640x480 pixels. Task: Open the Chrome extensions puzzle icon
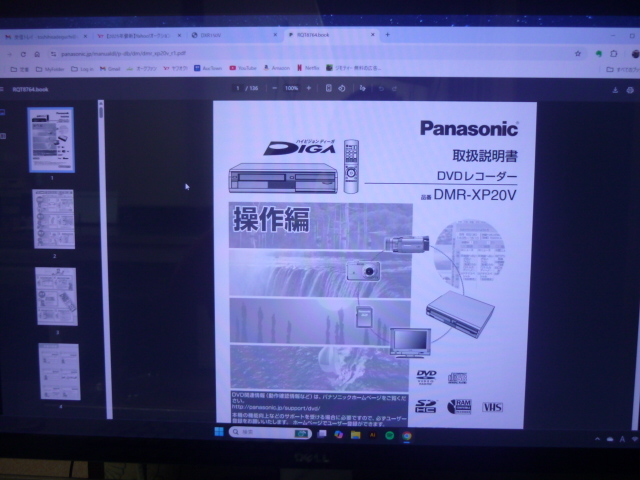point(613,53)
